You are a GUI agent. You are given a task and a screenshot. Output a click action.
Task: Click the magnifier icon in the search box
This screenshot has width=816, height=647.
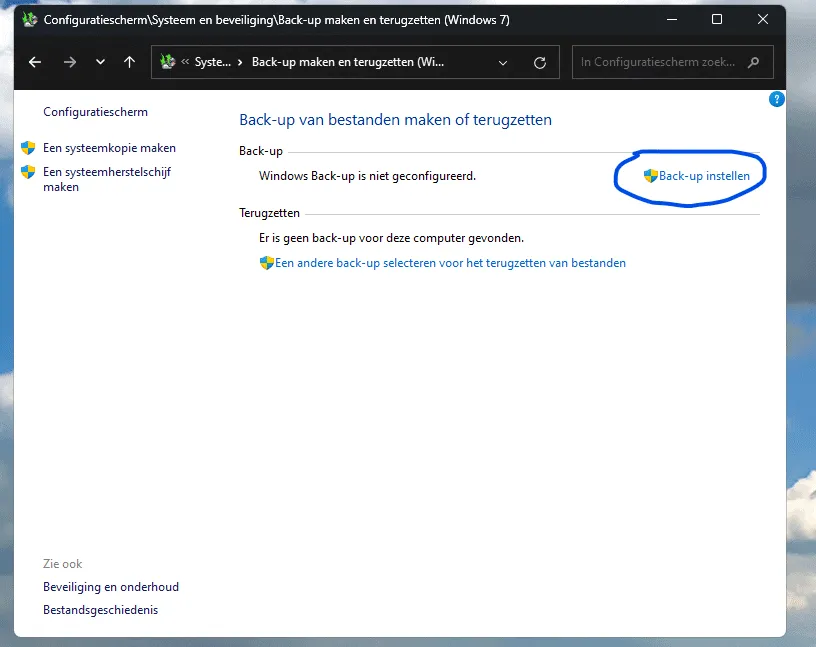pos(754,62)
